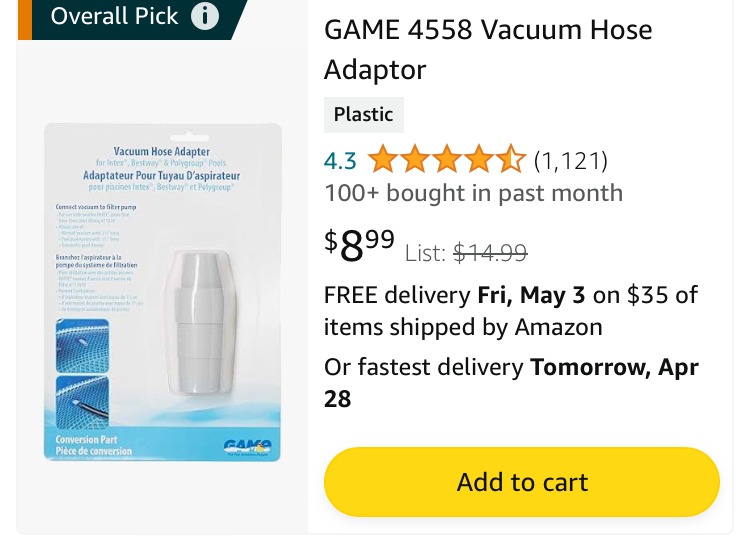Click the fastest delivery Tomorrow, Apr 28 text
The width and height of the screenshot is (750, 537).
coord(511,383)
